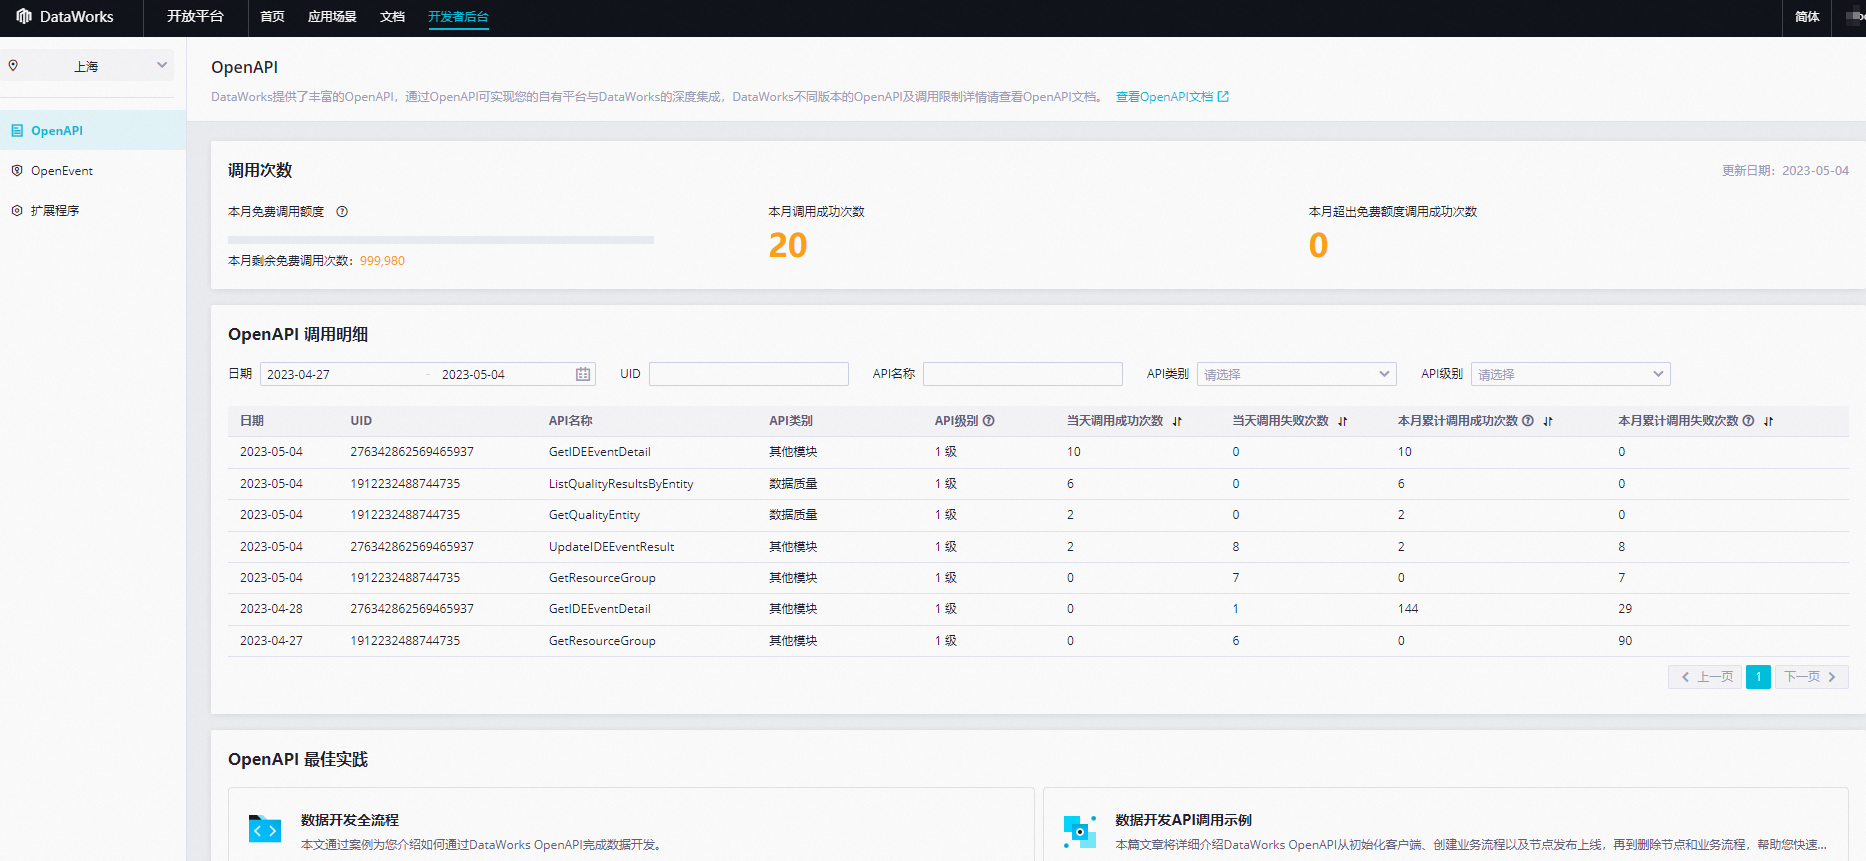Sort by 本月累计调用成功次数 using its sort icon
Image resolution: width=1866 pixels, height=861 pixels.
(1548, 421)
